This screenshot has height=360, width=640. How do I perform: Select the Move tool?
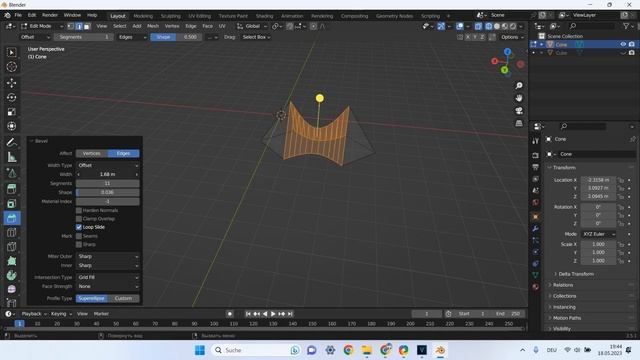coord(11,83)
